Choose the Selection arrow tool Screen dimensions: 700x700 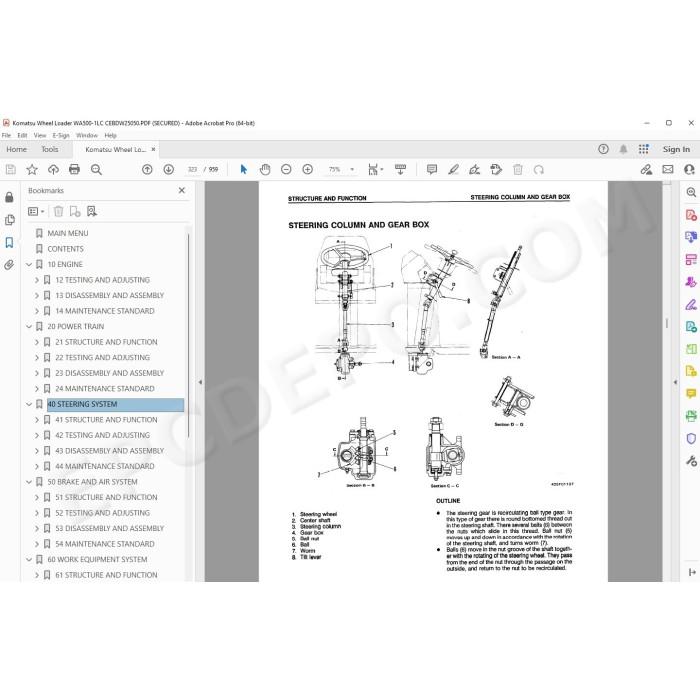[243, 170]
